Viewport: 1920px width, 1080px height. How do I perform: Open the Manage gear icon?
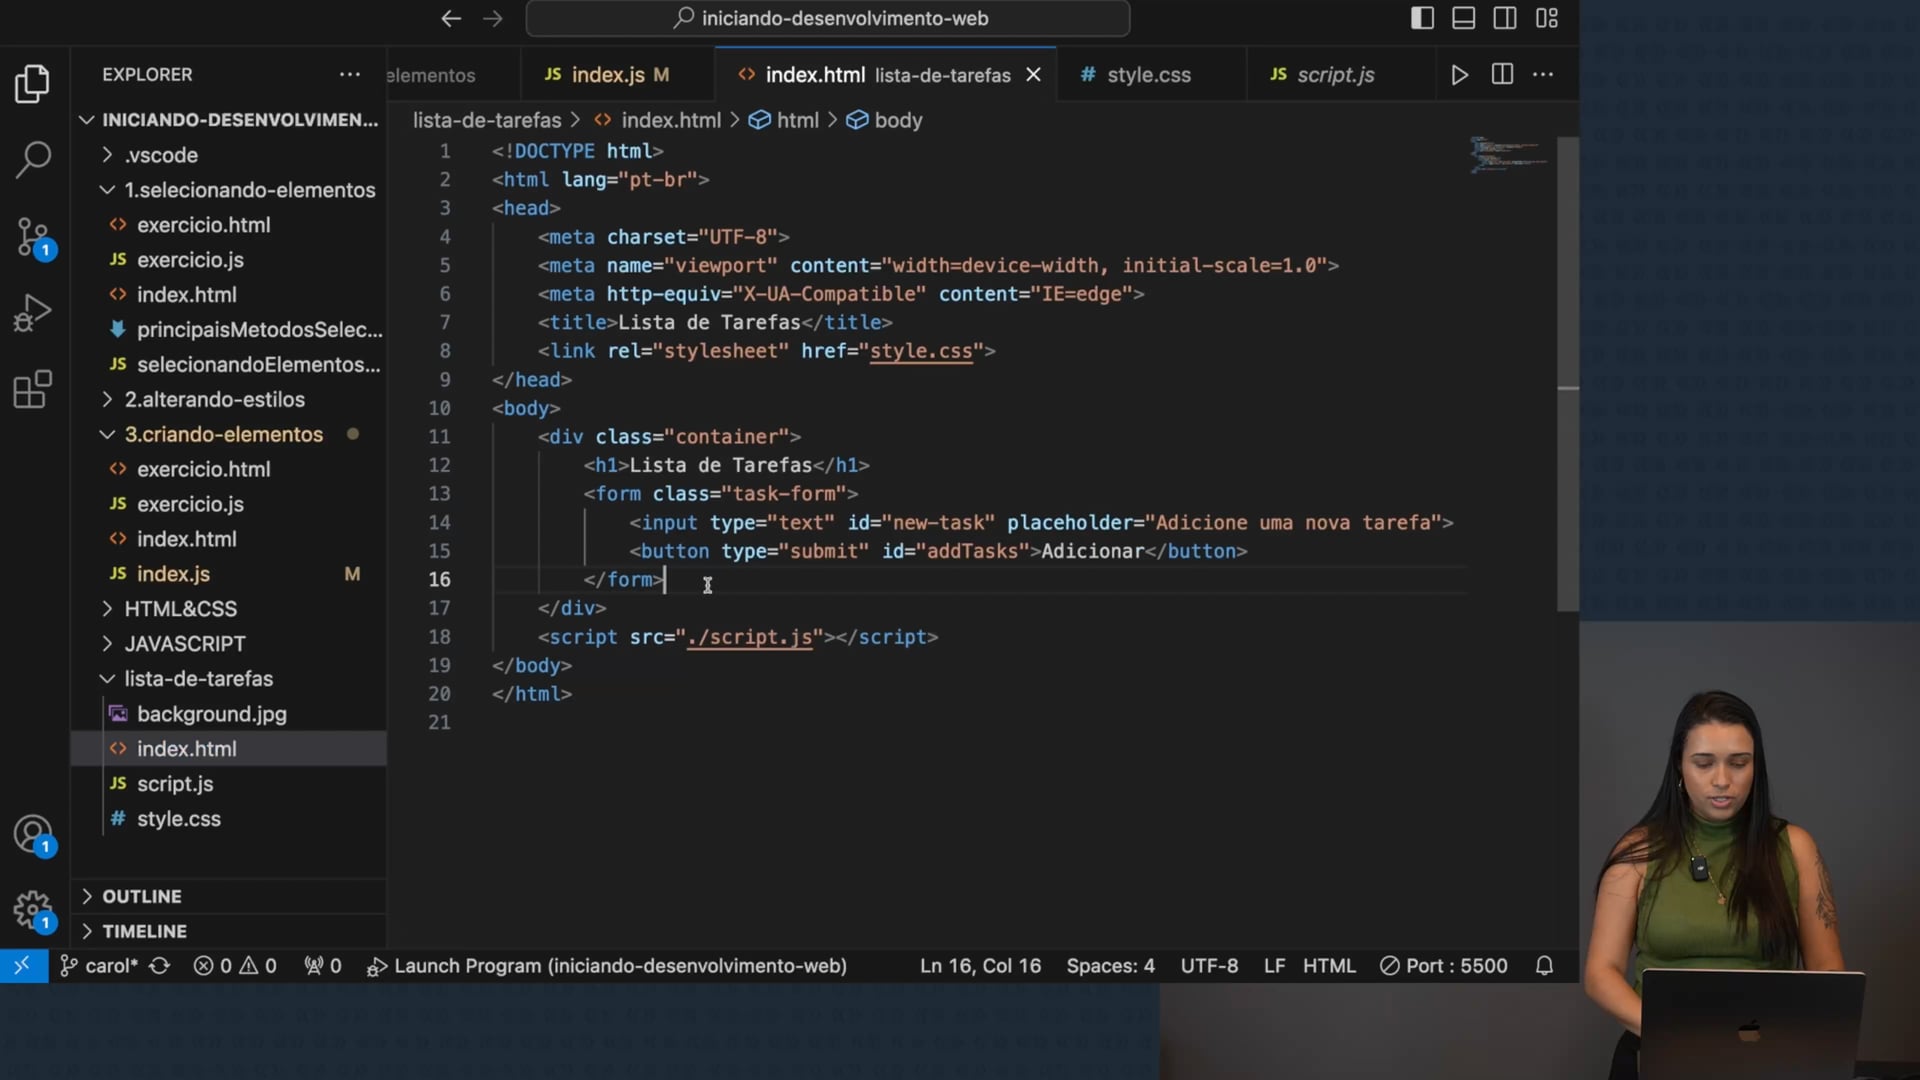(x=33, y=910)
